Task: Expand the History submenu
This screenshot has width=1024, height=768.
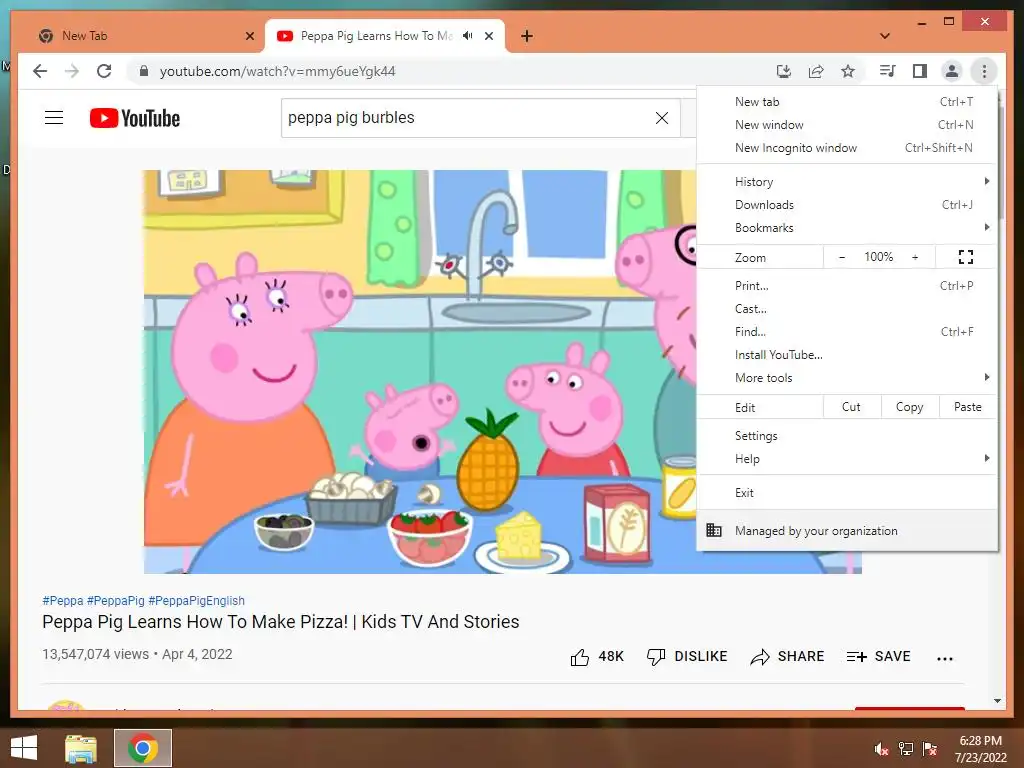Action: (847, 182)
